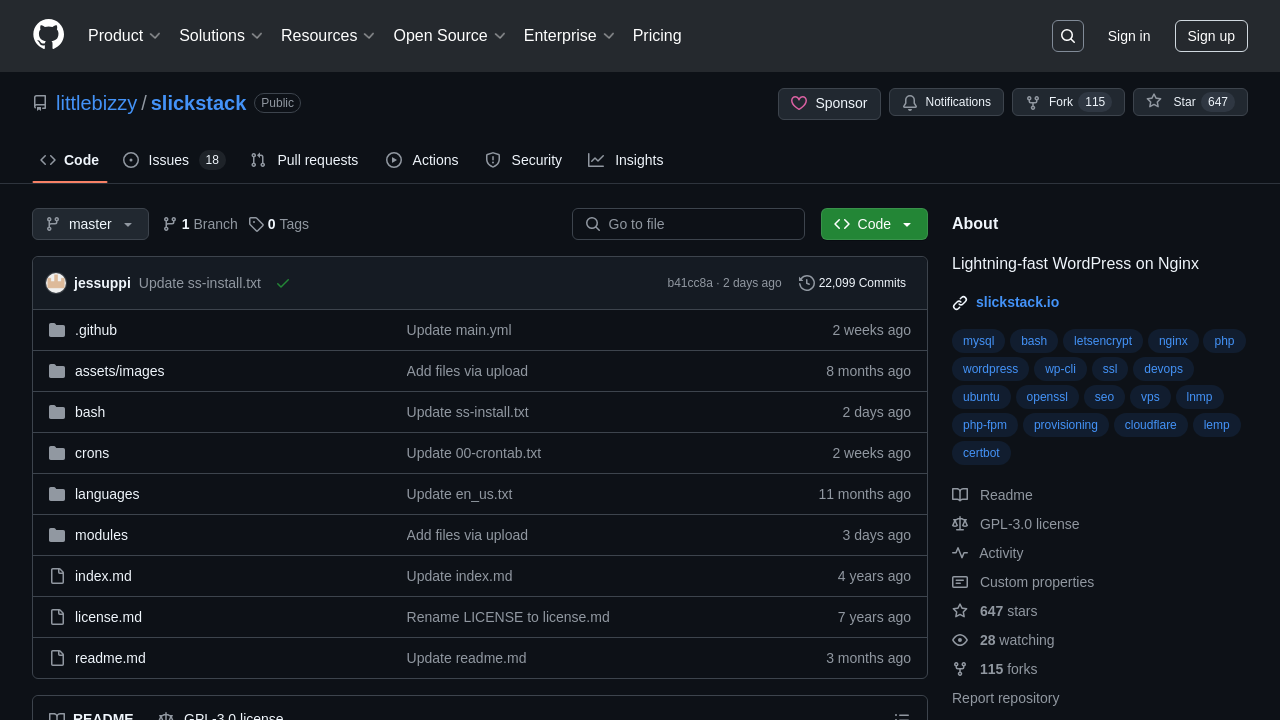This screenshot has width=1280, height=720.
Task: Open the commit history clock icon
Action: pos(807,283)
